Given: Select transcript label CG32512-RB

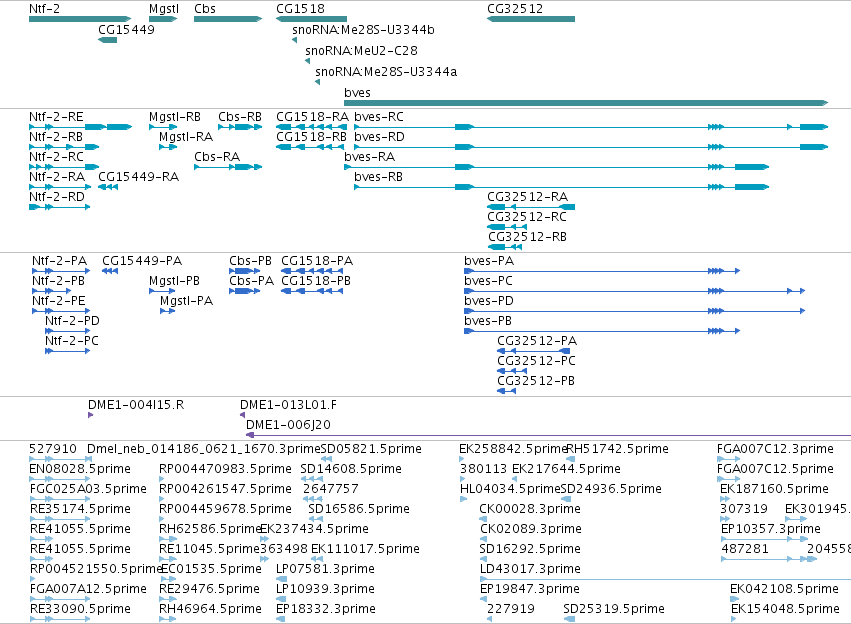Looking at the screenshot, I should [528, 237].
